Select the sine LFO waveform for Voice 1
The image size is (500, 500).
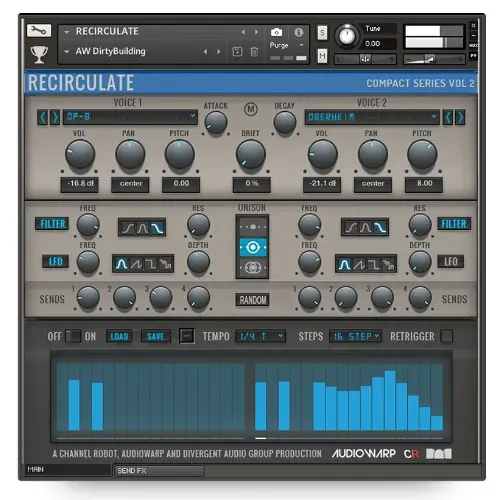pyautogui.click(x=121, y=264)
